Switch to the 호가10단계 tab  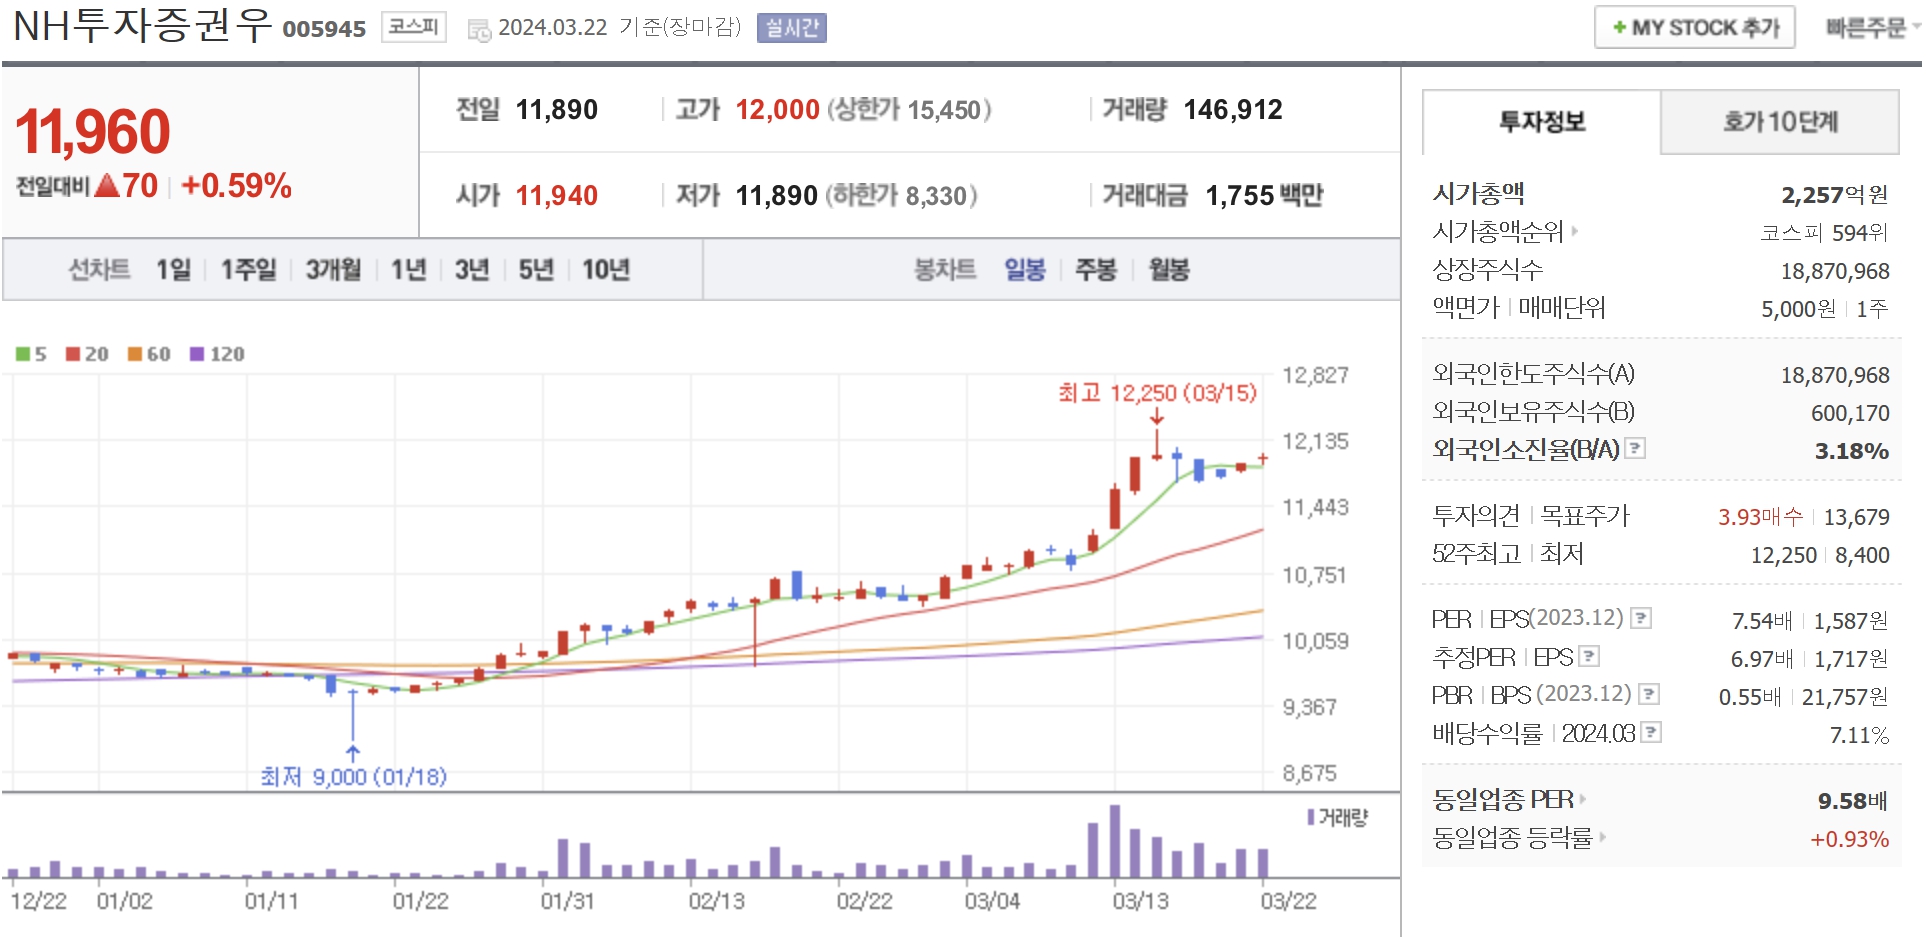pyautogui.click(x=1780, y=122)
